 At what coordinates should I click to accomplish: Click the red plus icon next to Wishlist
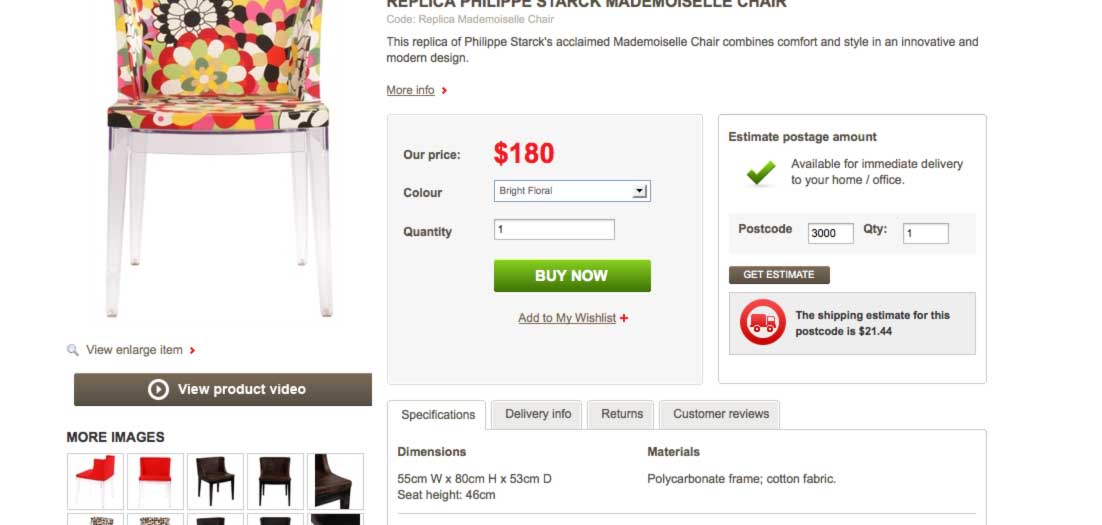pyautogui.click(x=624, y=318)
